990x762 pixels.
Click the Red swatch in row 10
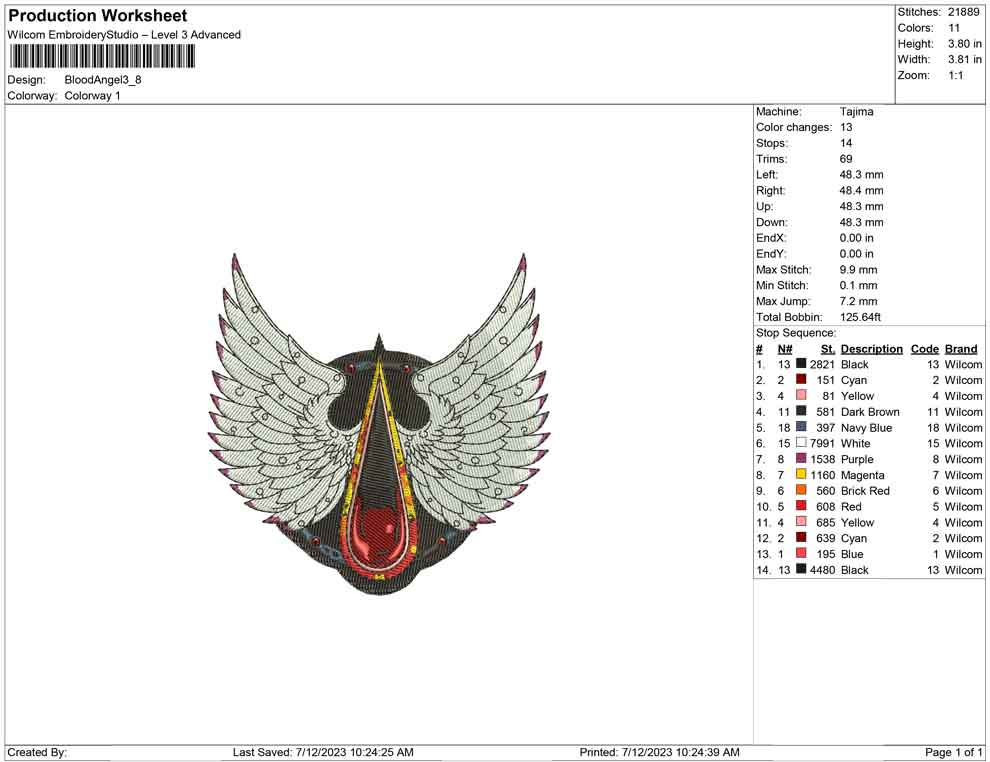coord(801,506)
